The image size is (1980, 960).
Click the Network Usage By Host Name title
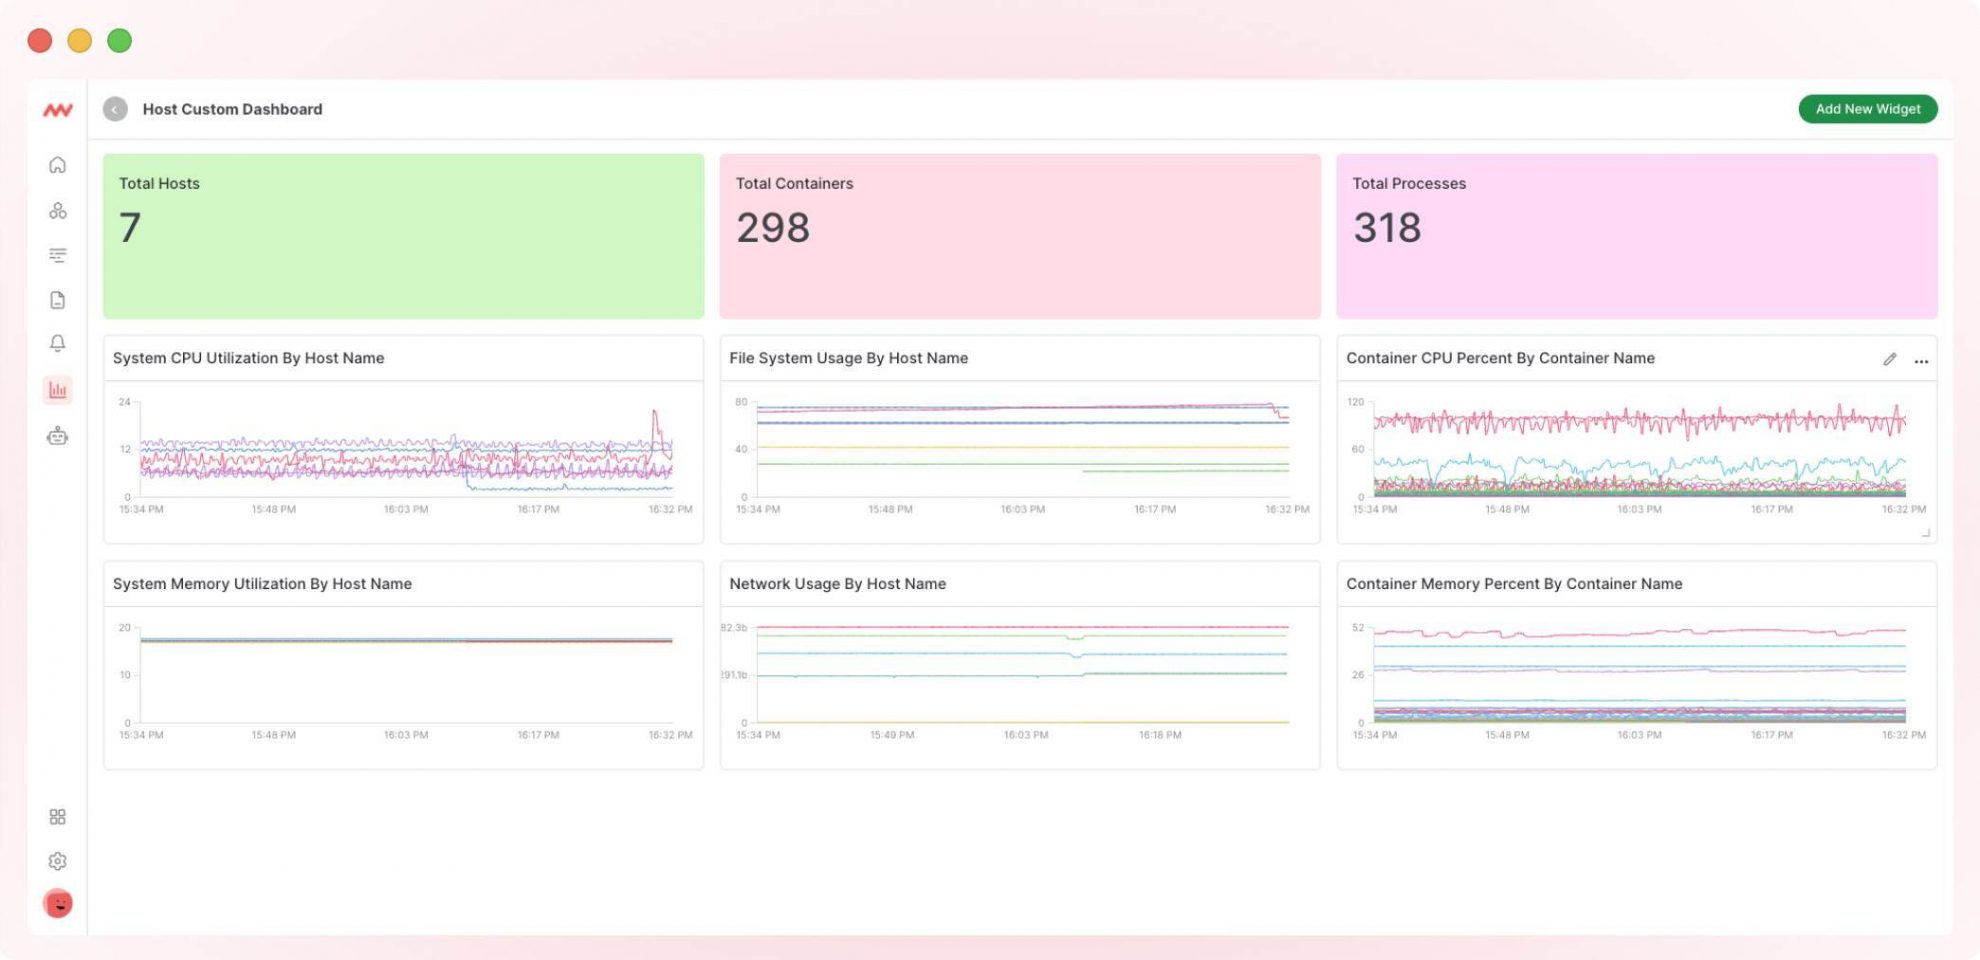pos(838,584)
